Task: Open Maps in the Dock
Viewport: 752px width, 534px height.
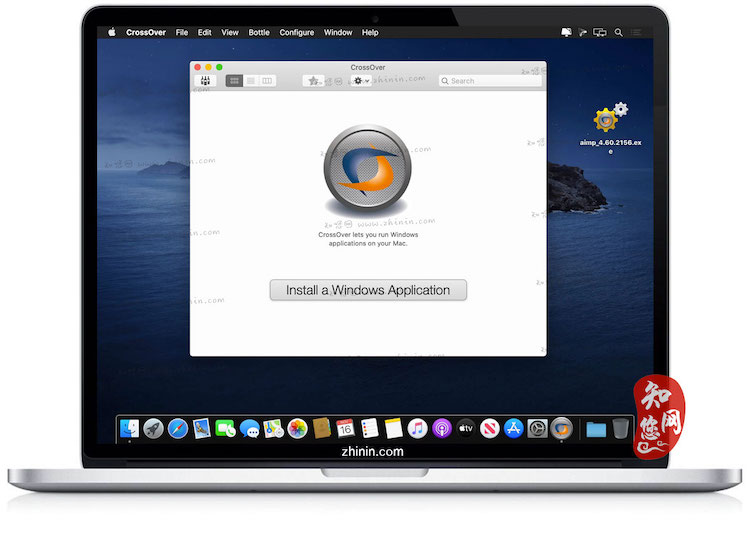Action: (x=273, y=428)
